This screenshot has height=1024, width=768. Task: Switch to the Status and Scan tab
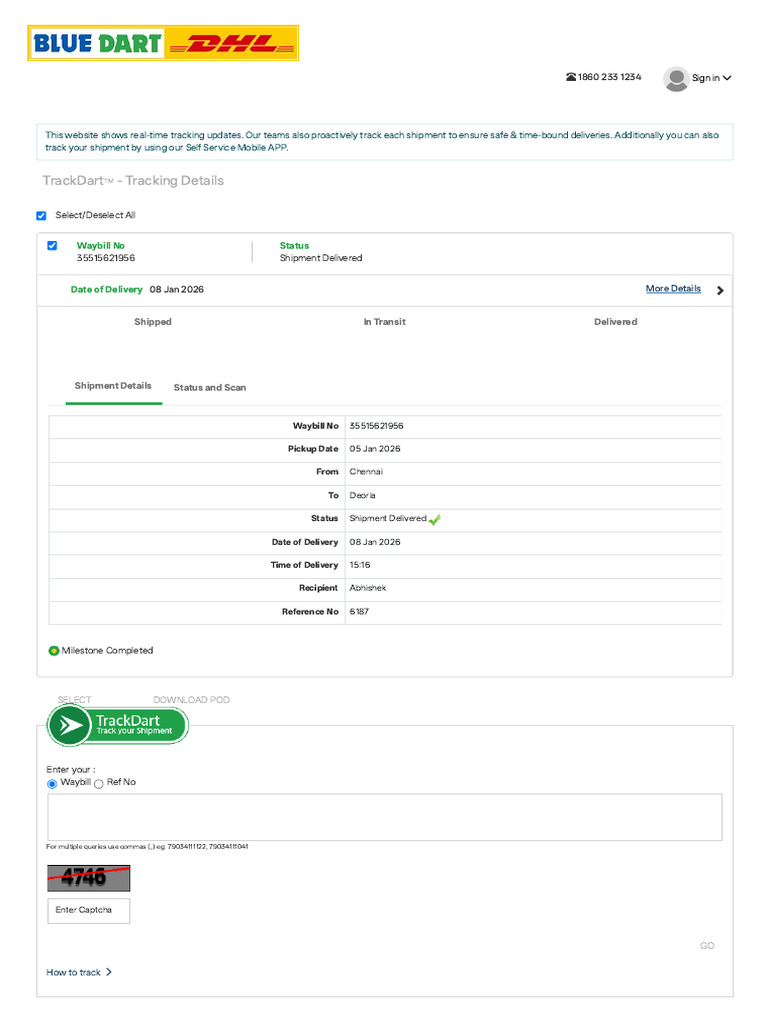[x=210, y=387]
